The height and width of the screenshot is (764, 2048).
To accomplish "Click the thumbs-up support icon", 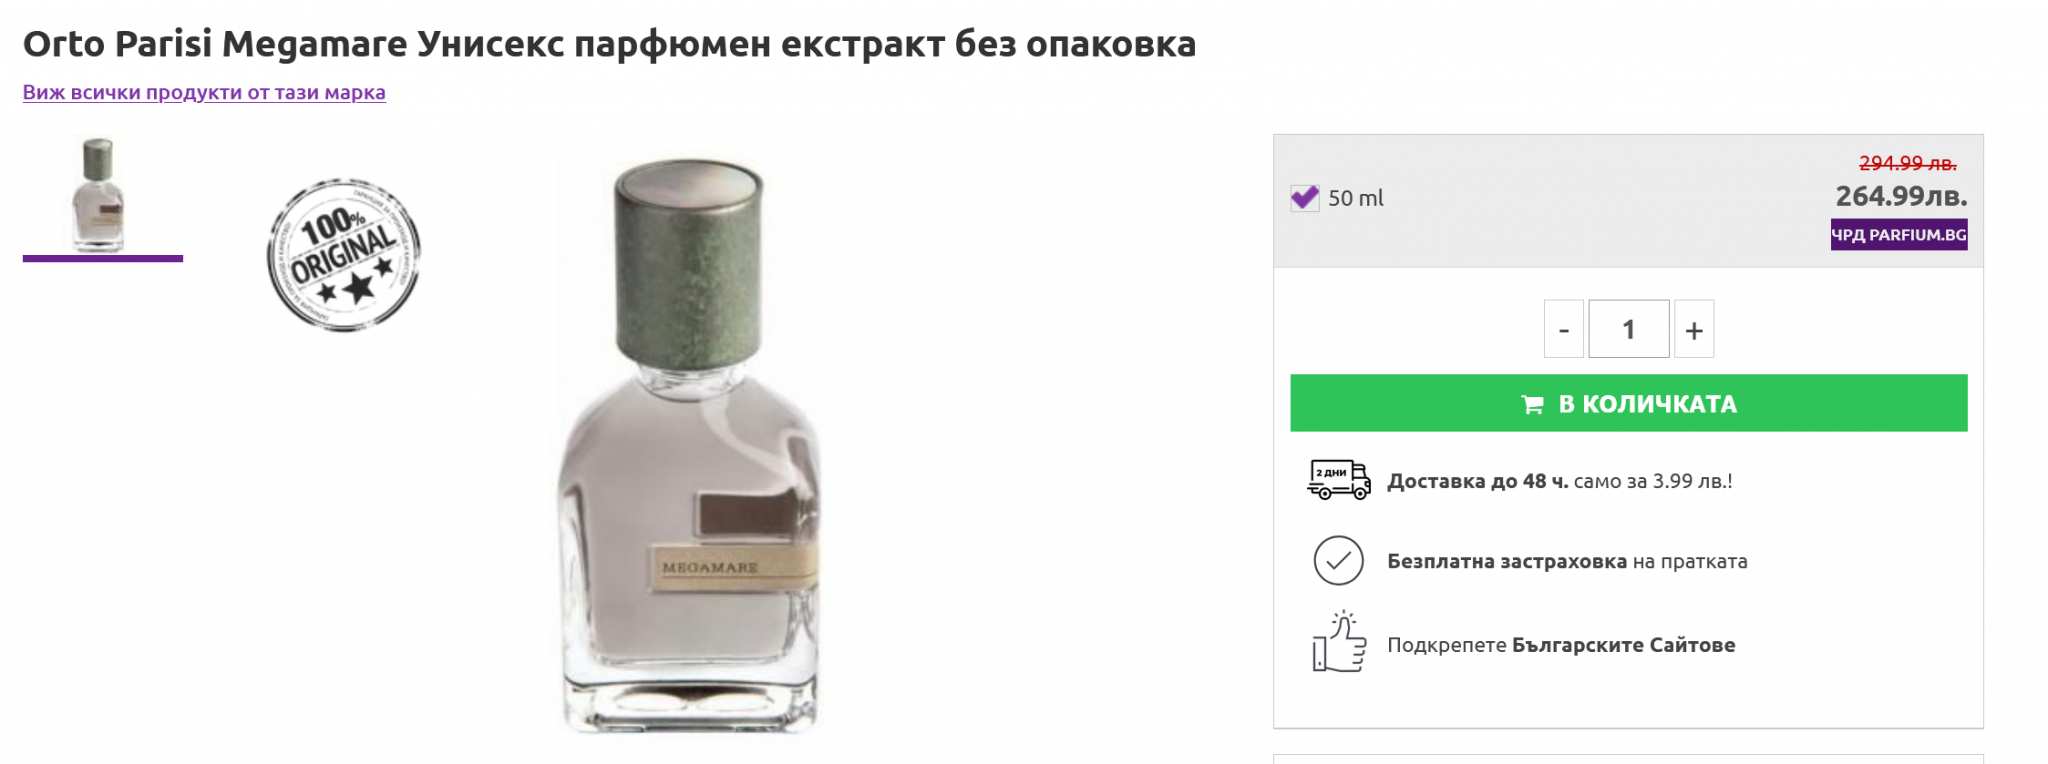I will (1338, 643).
